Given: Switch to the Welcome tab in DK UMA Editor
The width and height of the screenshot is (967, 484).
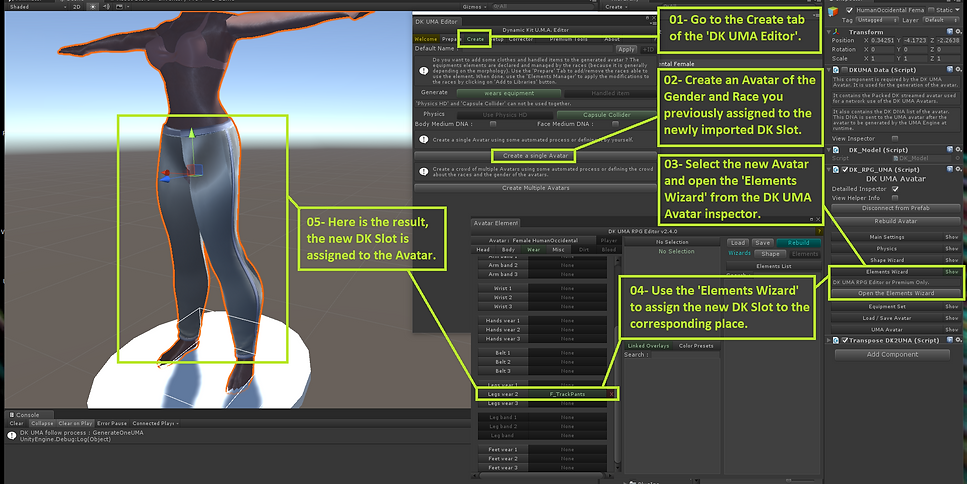Looking at the screenshot, I should pos(426,39).
